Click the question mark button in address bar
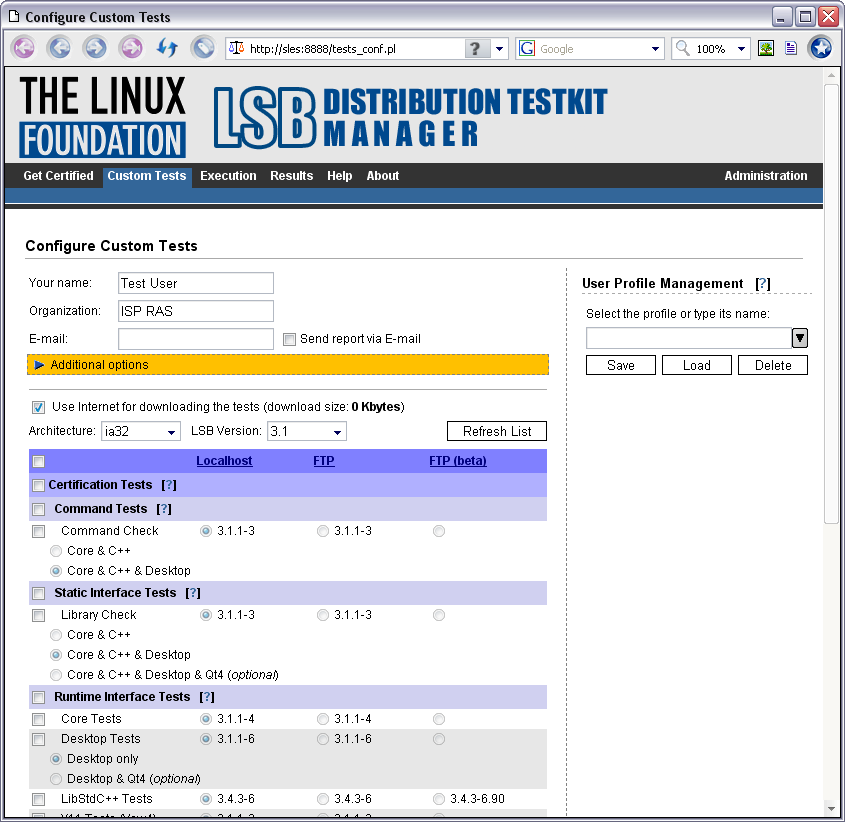845x822 pixels. tap(475, 49)
